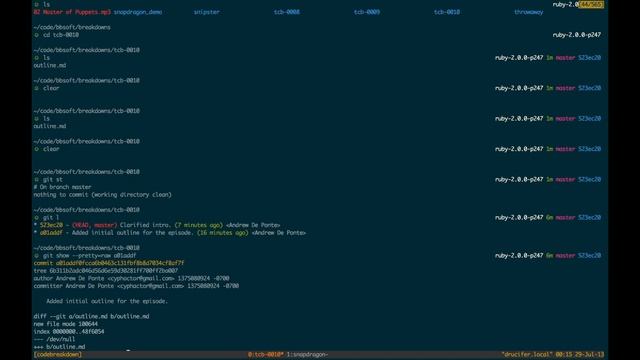Viewport: 640px width, 360px height.
Task: Click the tcb-0008 directory name
Action: pos(287,12)
